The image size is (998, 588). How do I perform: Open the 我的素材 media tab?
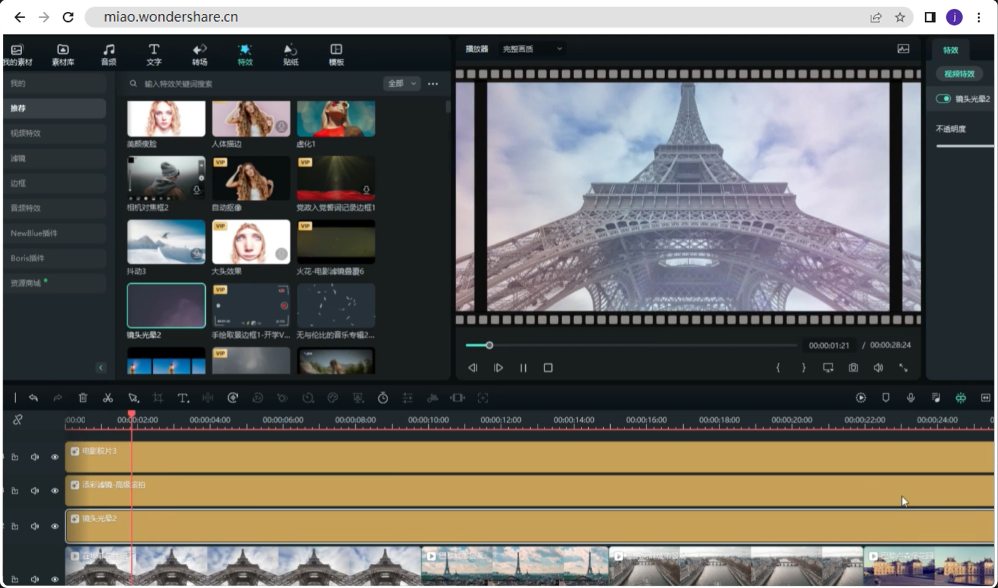(17, 55)
